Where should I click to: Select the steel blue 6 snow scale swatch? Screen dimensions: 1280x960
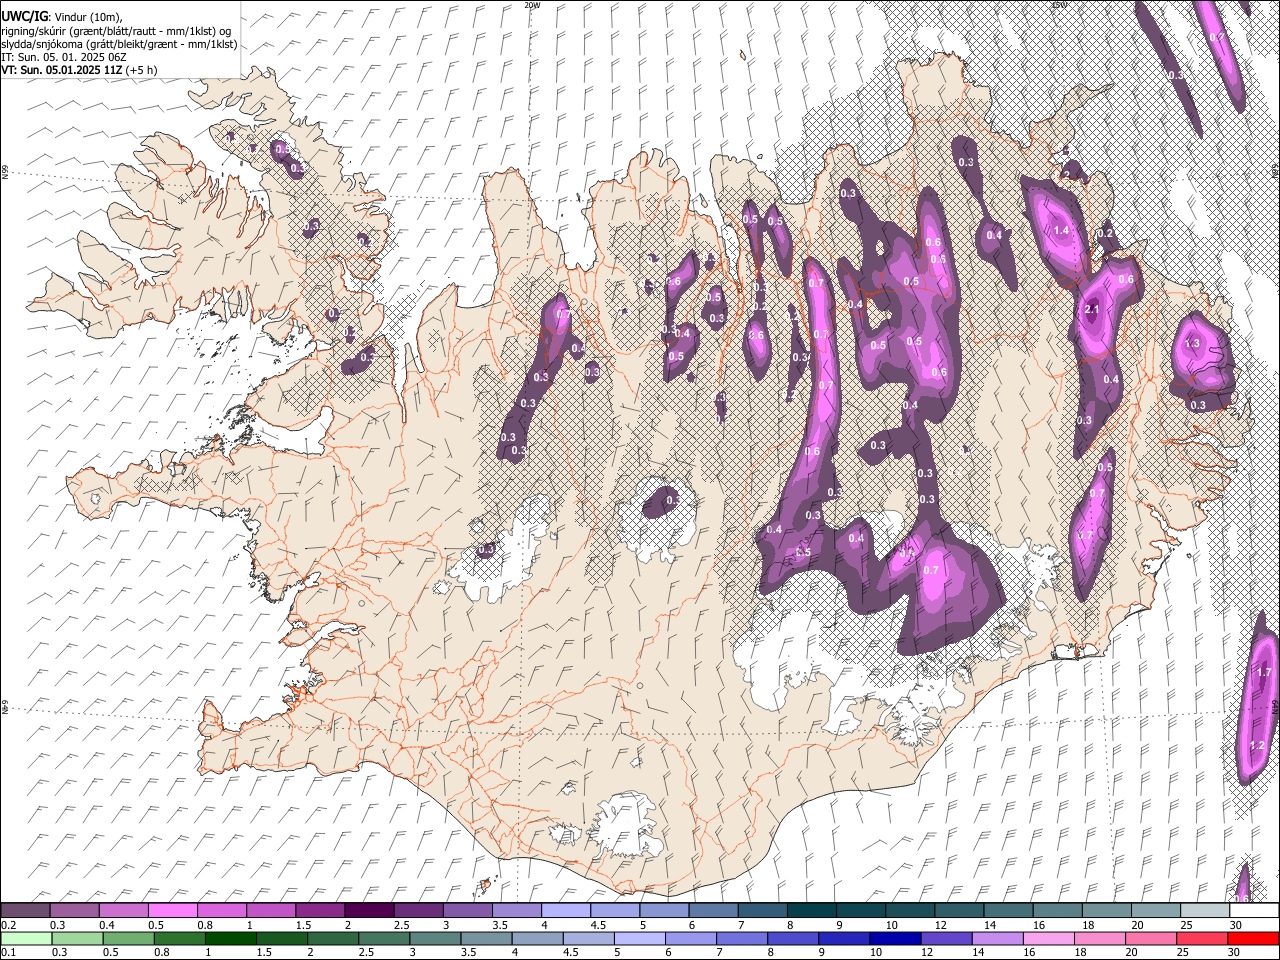(712, 910)
